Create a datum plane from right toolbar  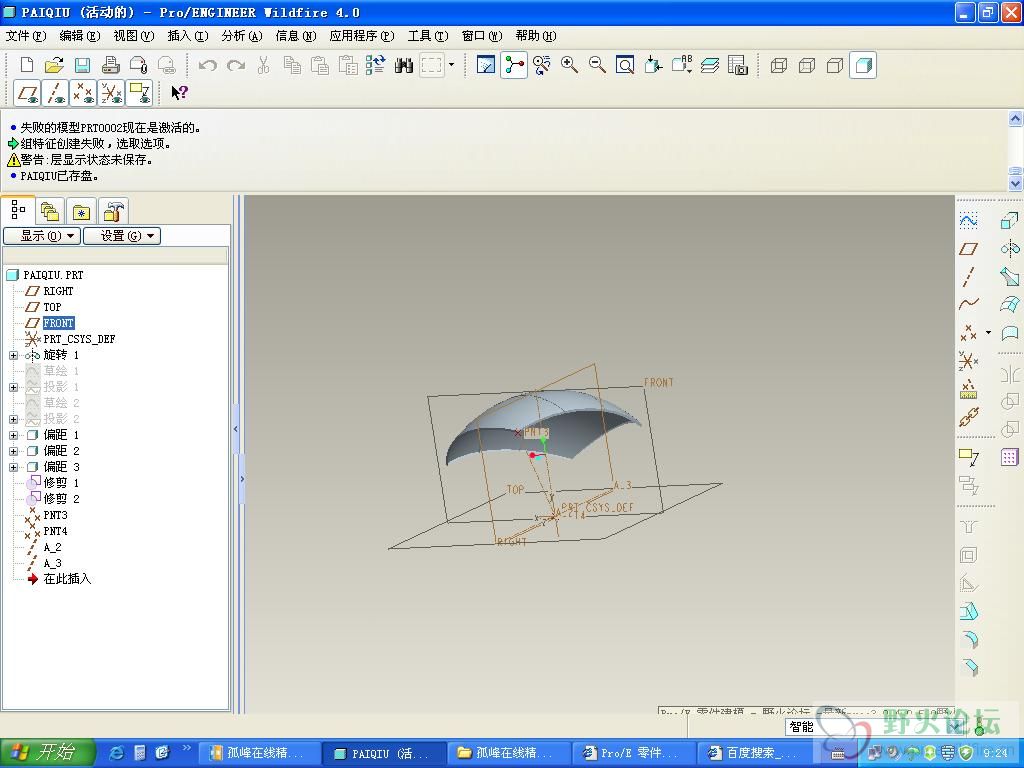pyautogui.click(x=968, y=249)
